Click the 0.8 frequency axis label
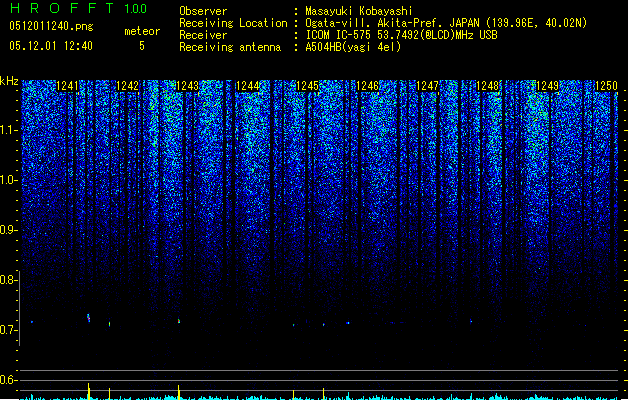This screenshot has width=629, height=400. 9,280
